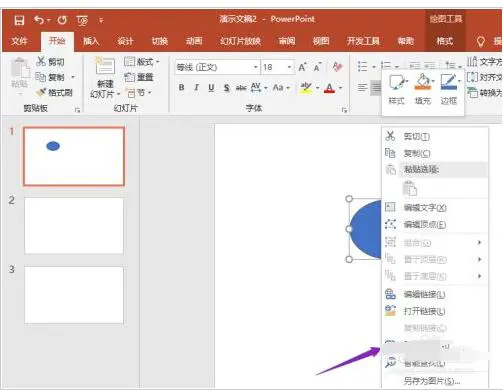The image size is (503, 390).
Task: Click the paste option clipboard icon in context menu
Action: [410, 188]
